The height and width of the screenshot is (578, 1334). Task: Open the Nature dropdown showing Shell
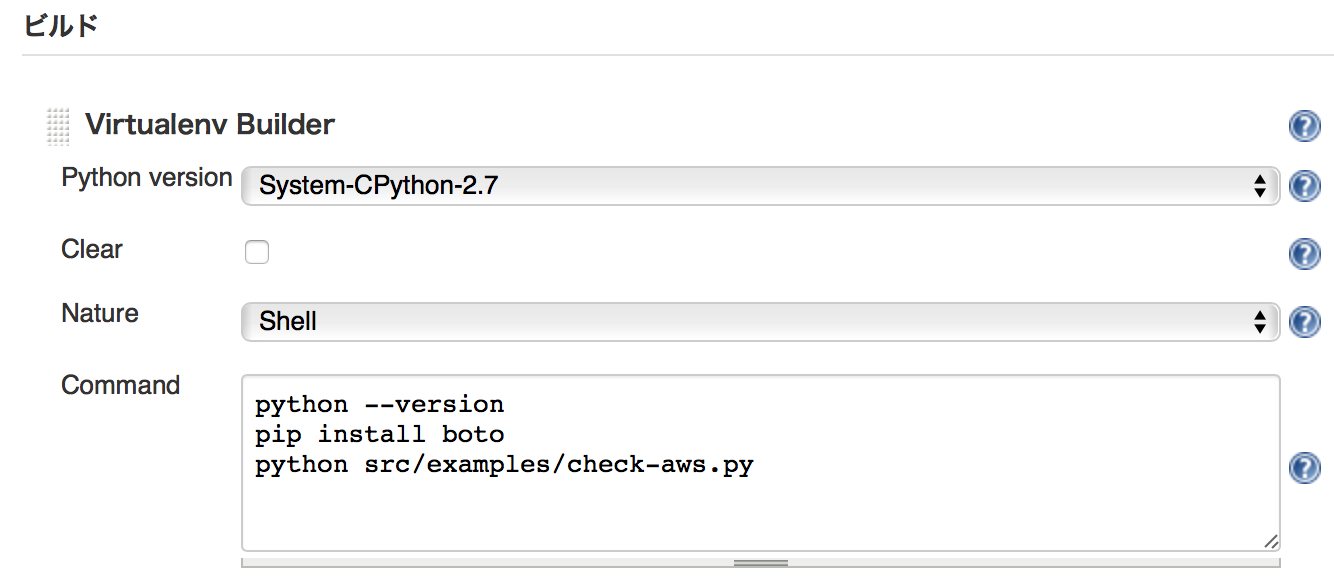[760, 321]
